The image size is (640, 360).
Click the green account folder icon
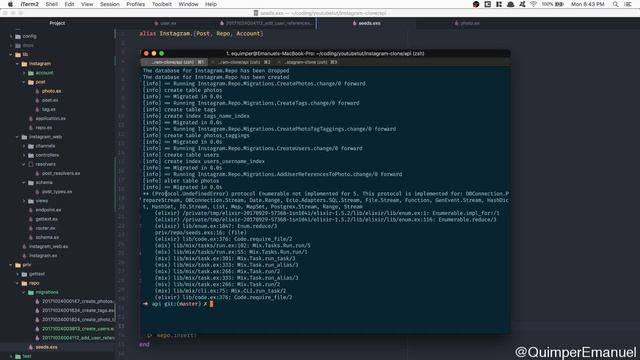click(x=31, y=73)
